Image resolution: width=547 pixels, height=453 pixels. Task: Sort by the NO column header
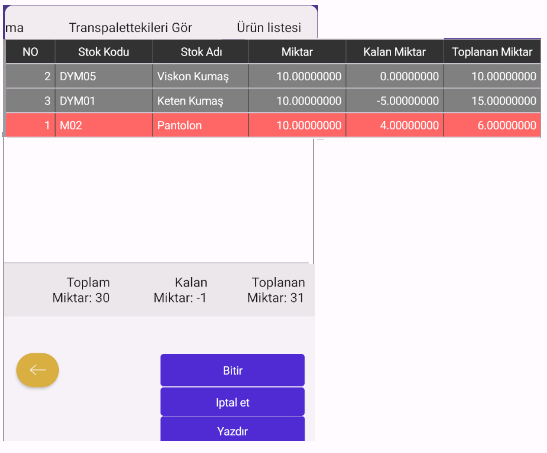tap(30, 52)
